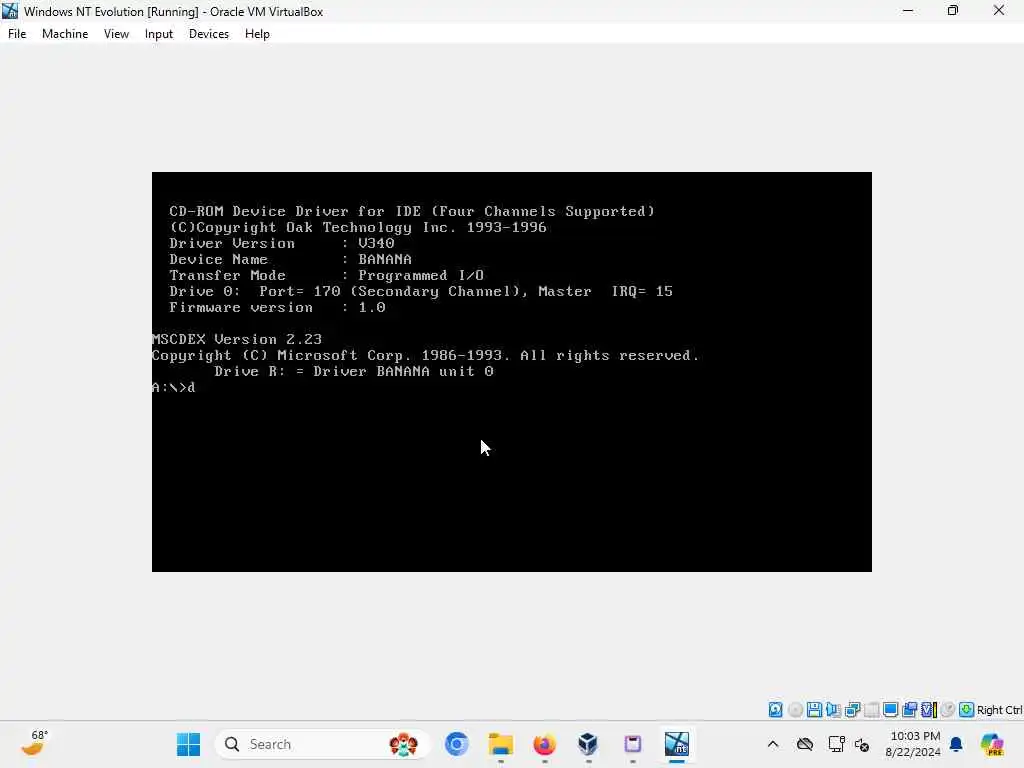Click the network adapter status icon

(852, 710)
